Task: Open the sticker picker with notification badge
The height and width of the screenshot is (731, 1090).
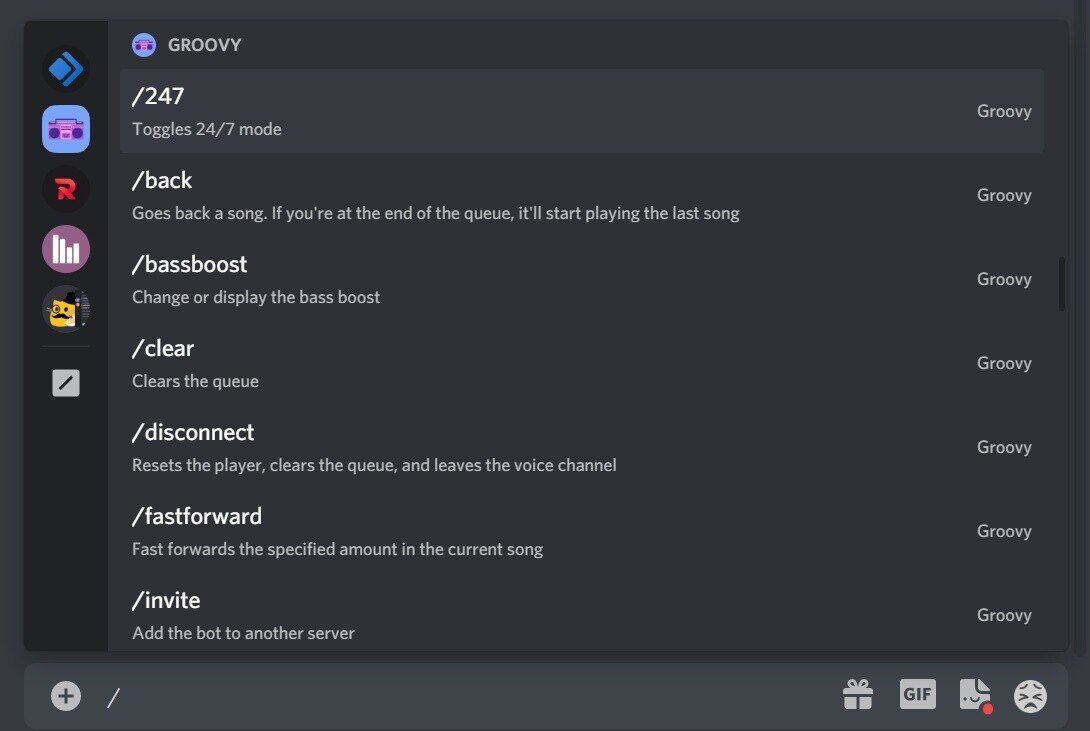Action: click(973, 694)
